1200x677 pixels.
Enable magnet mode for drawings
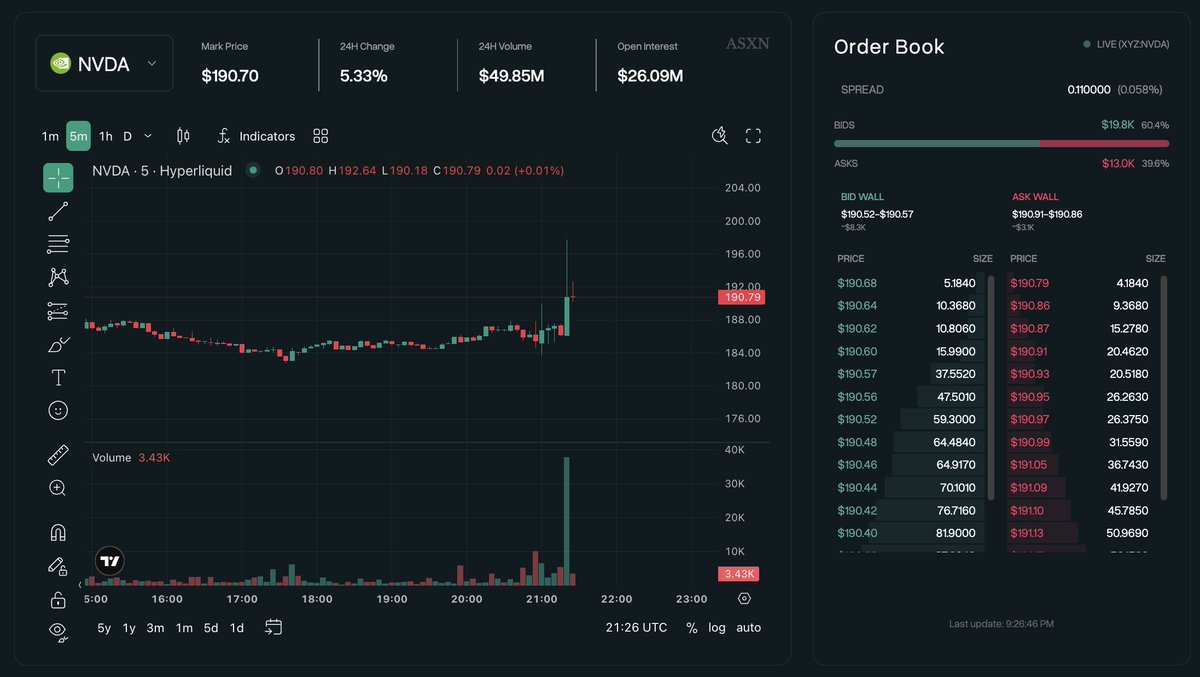tap(57, 531)
